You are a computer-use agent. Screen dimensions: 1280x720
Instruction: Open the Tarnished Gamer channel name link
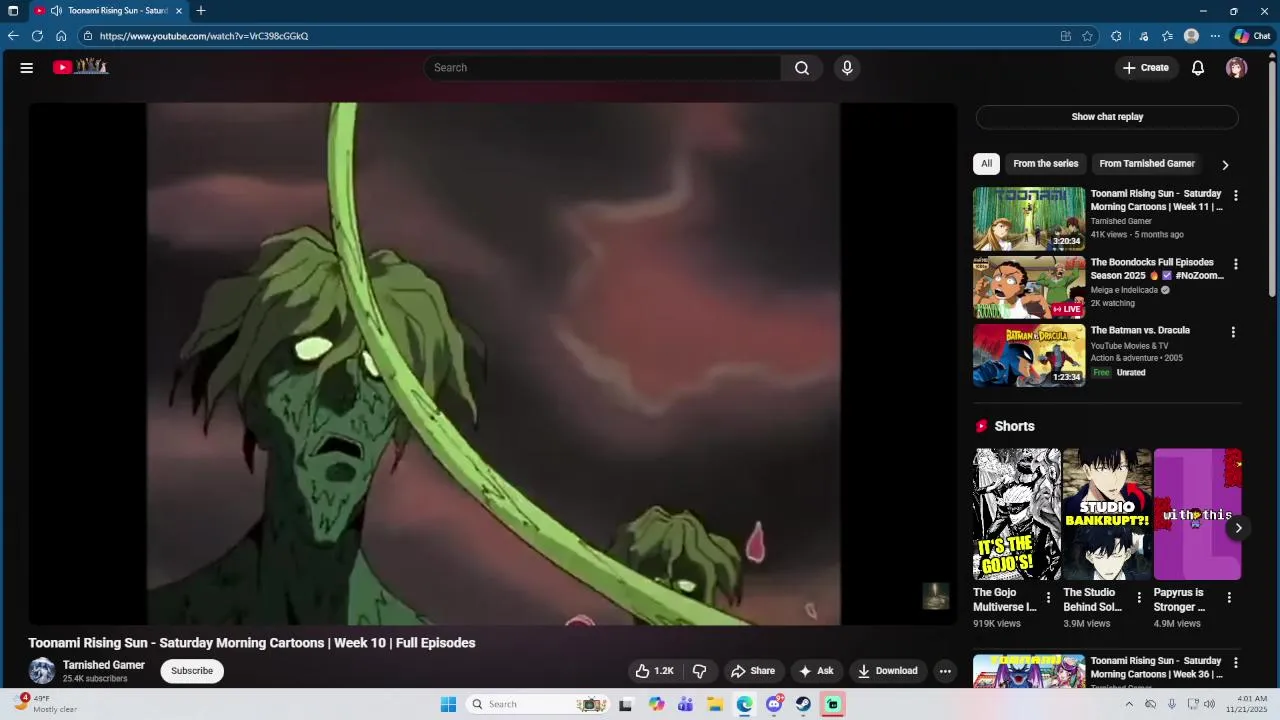[x=104, y=665]
